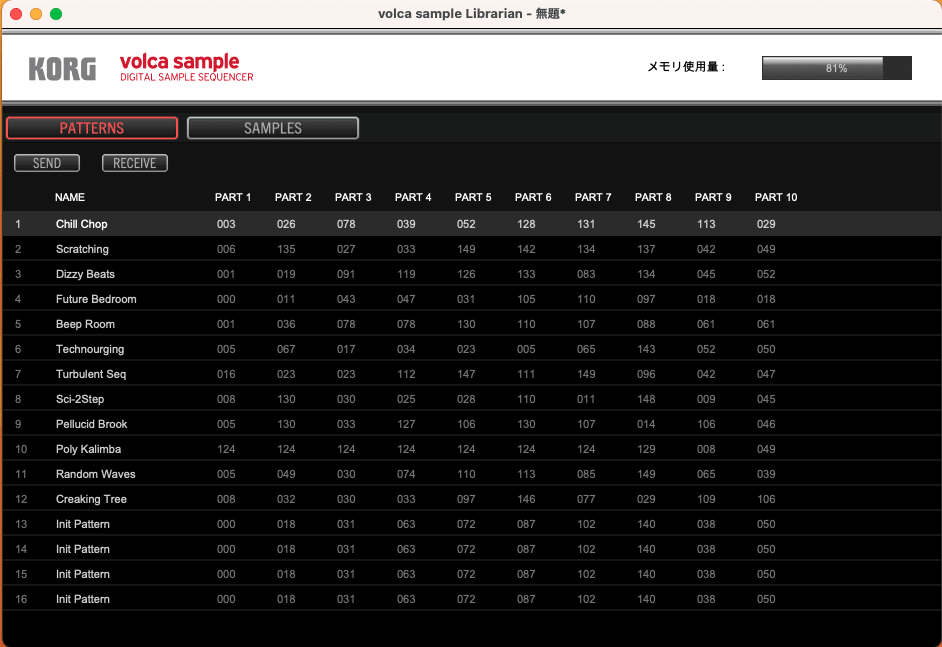The height and width of the screenshot is (647, 942).
Task: Click the PART 6 column header
Action: pos(533,197)
